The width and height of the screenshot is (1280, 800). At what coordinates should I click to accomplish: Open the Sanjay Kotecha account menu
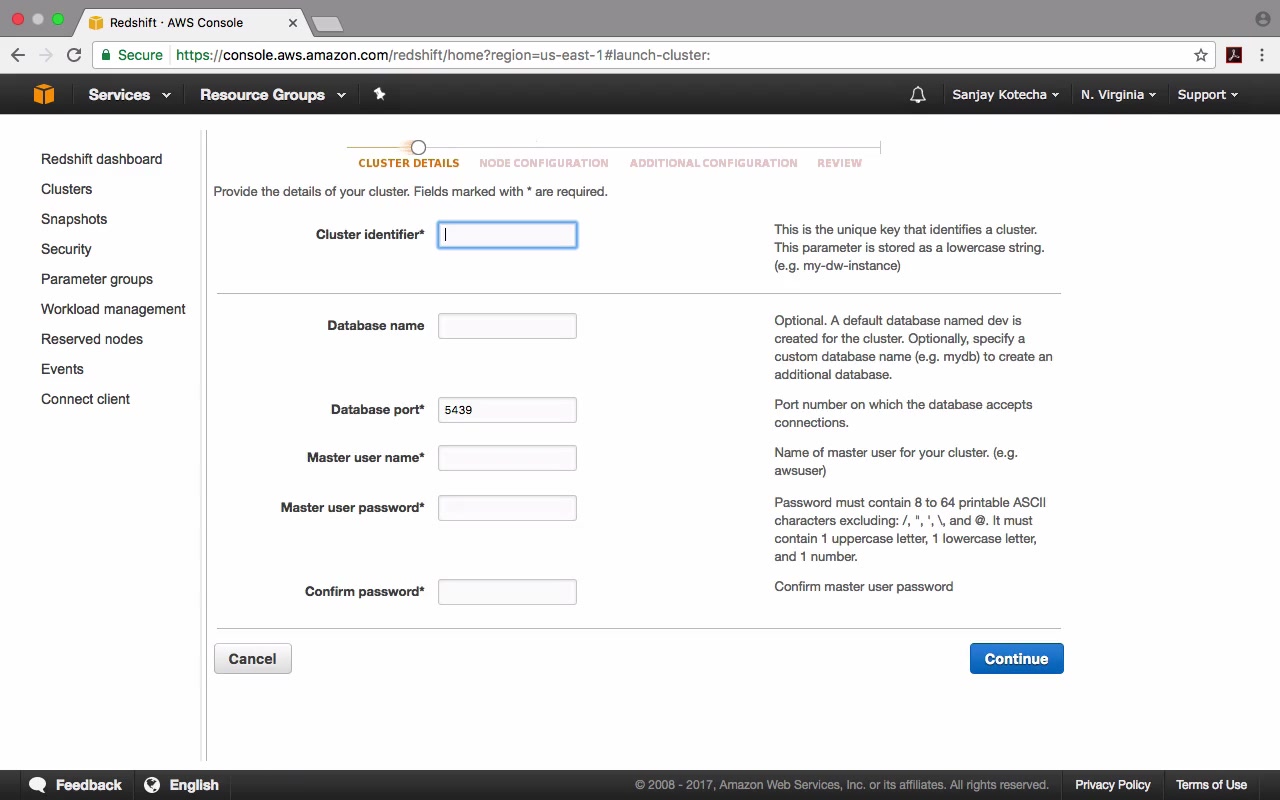tap(1005, 95)
